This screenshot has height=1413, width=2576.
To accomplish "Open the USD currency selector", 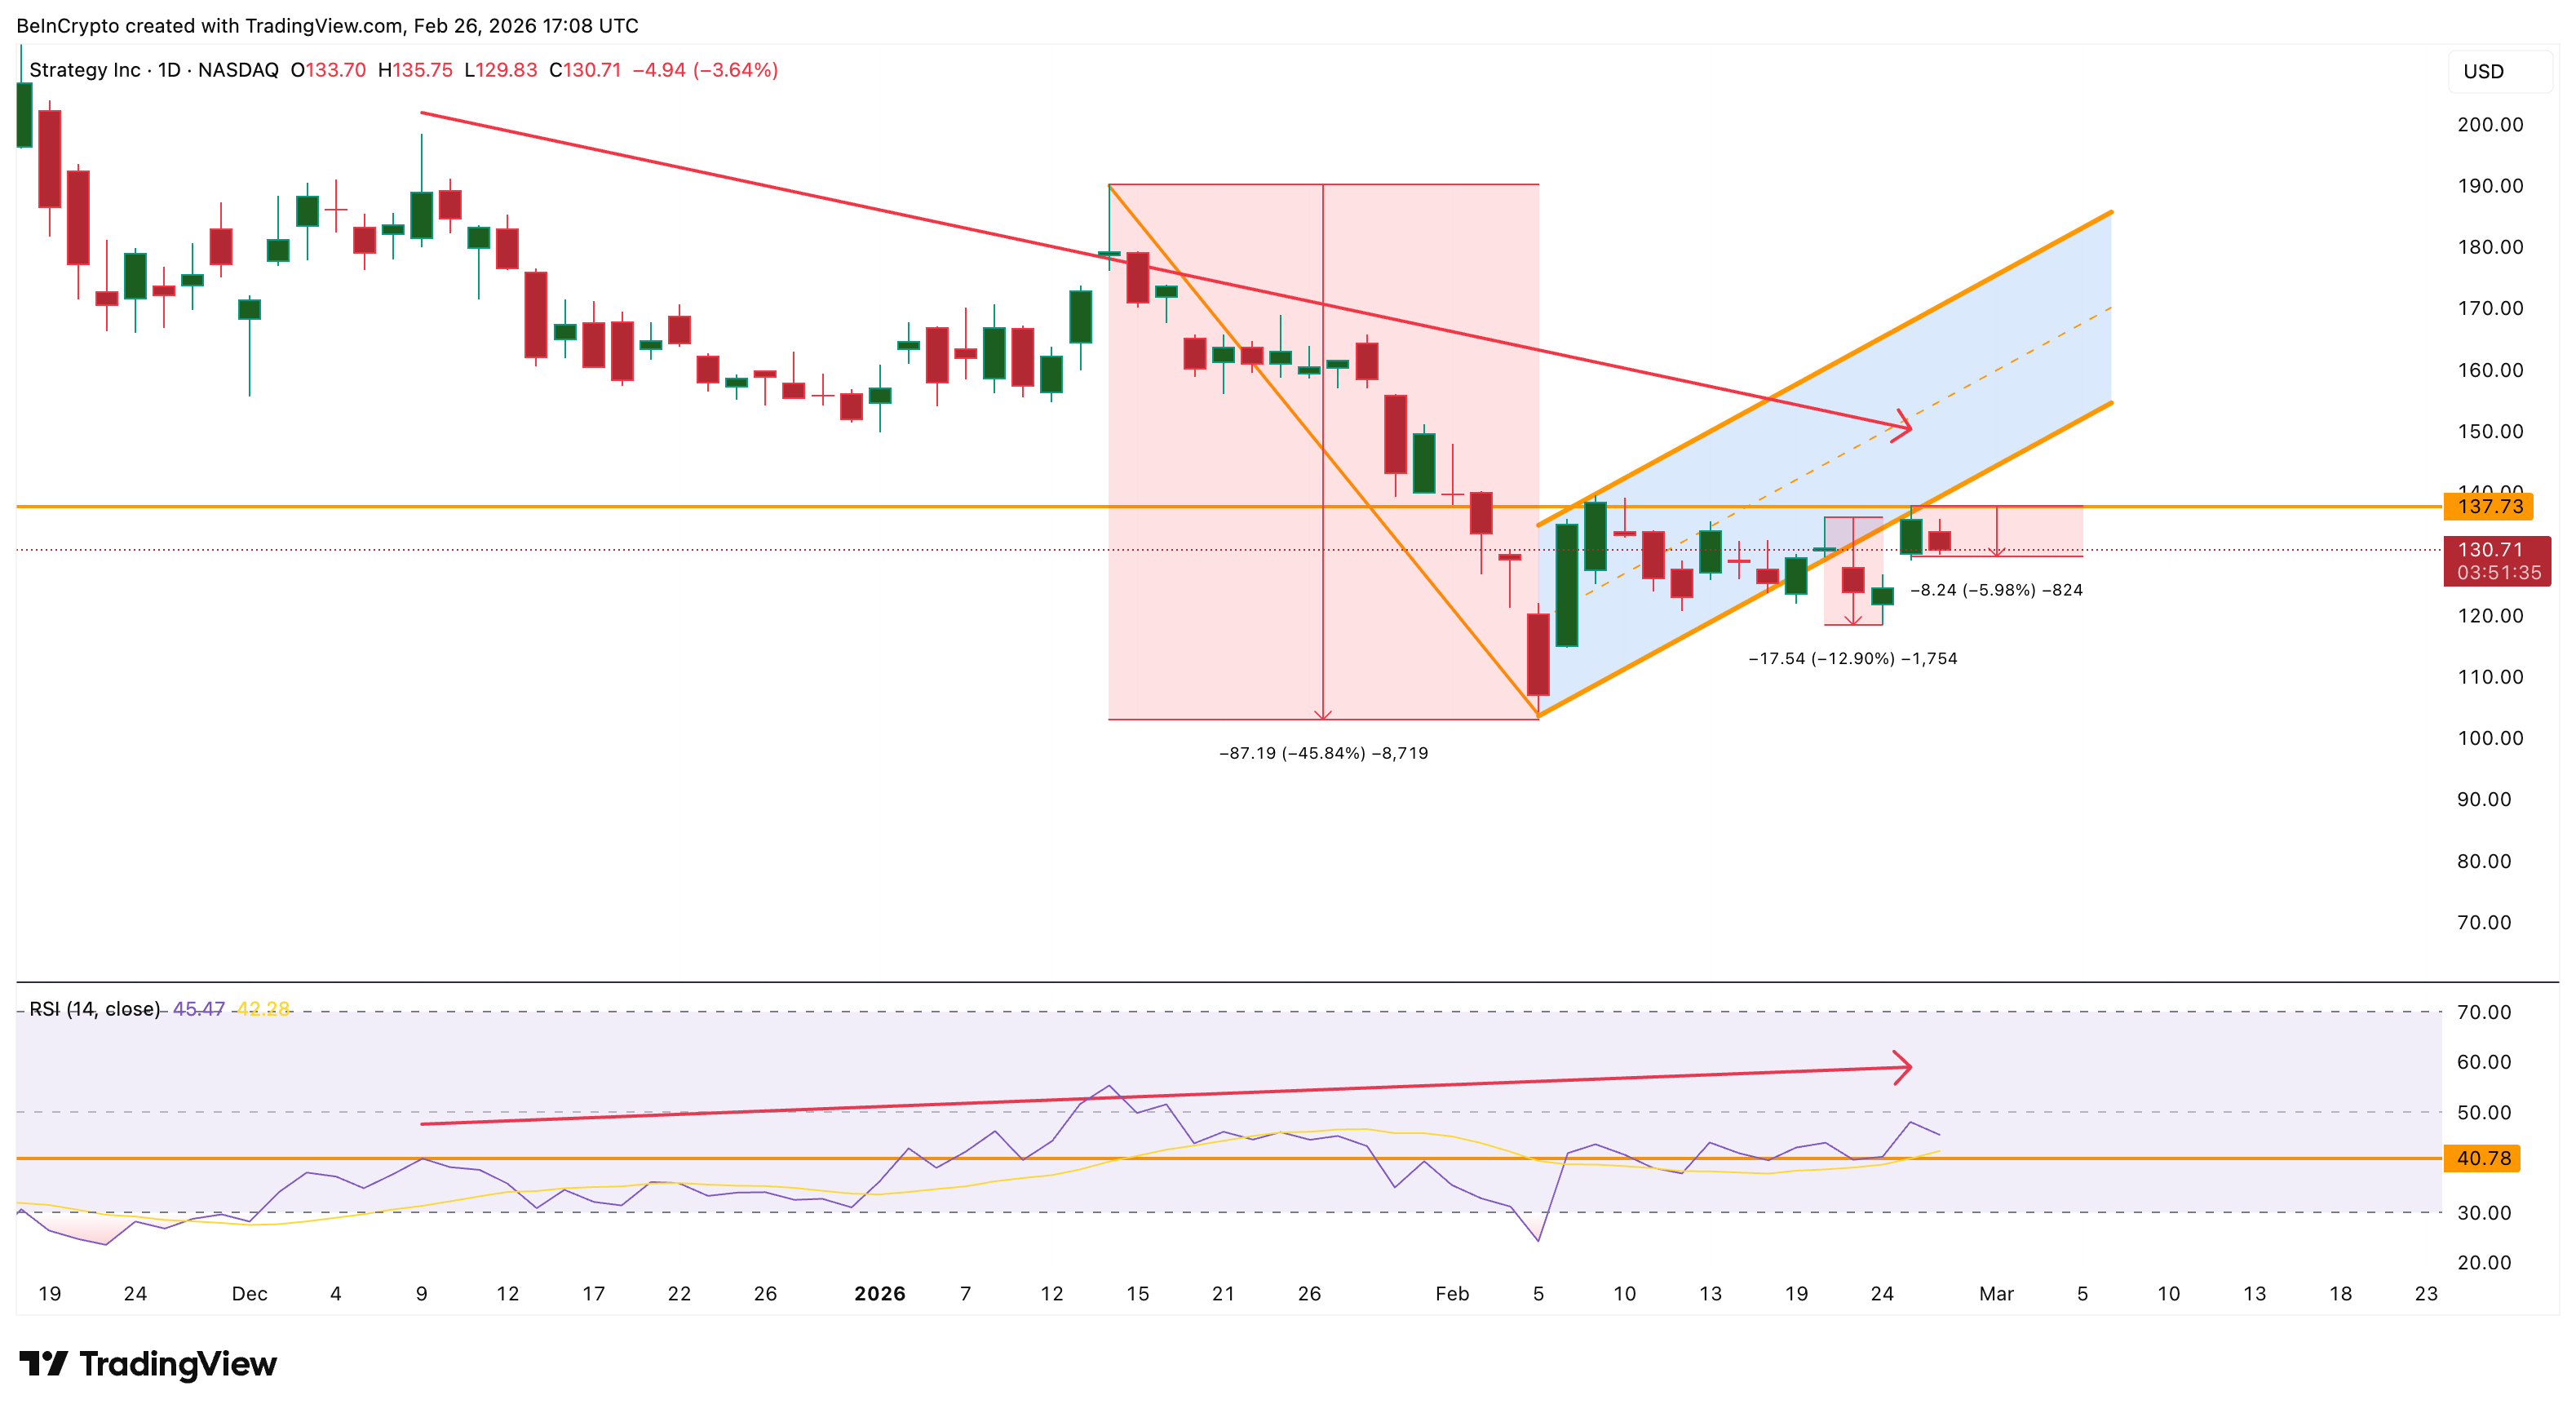I will 2499,70.
